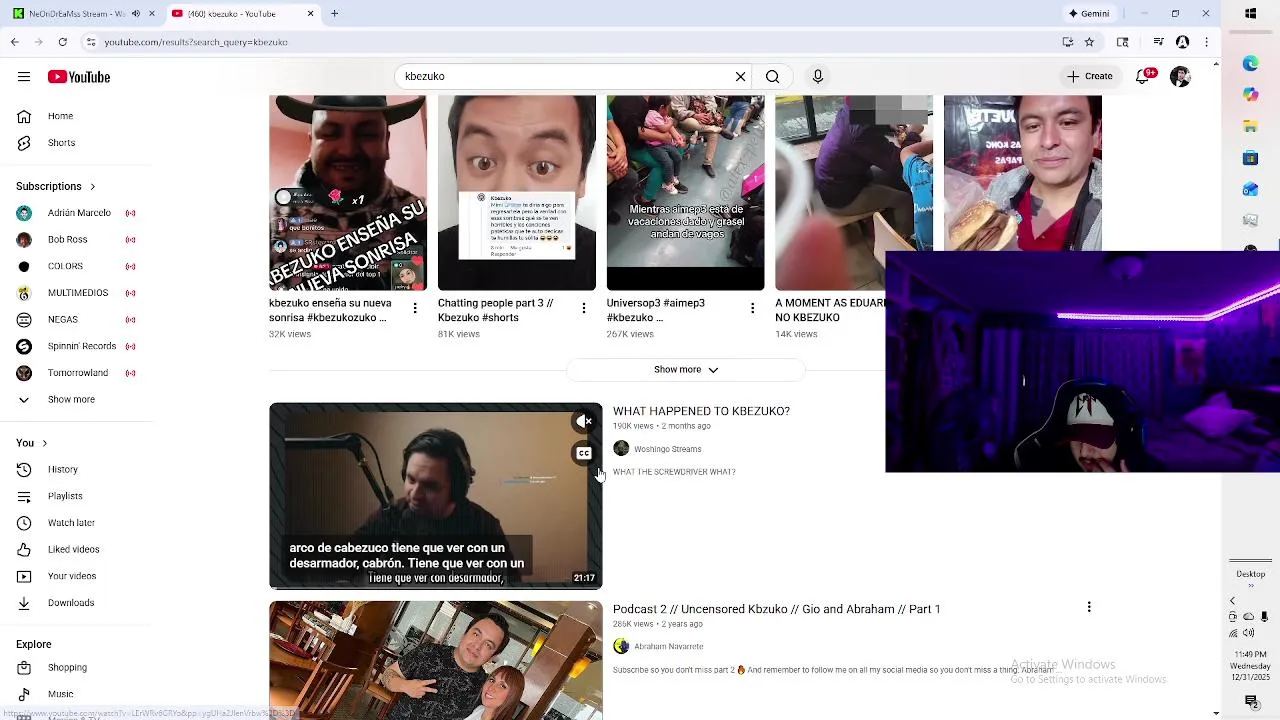Open NEGAS subscription channel
The height and width of the screenshot is (720, 1280).
click(x=62, y=319)
